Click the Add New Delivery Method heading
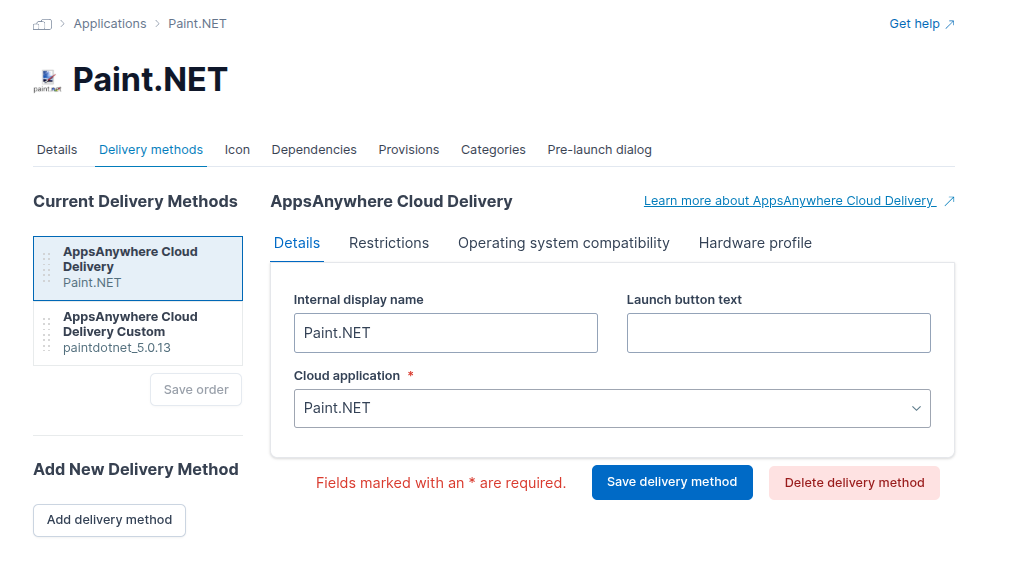 coord(136,470)
